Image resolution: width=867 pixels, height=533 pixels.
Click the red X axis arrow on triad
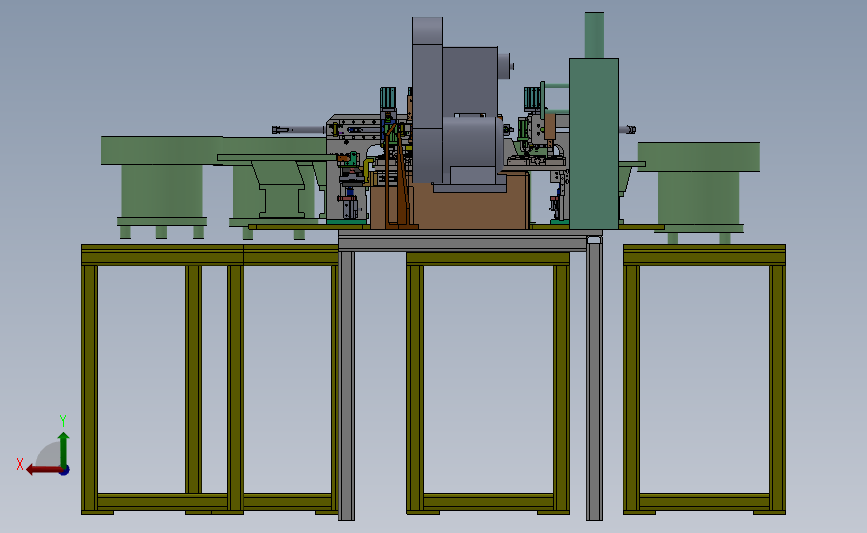click(44, 470)
